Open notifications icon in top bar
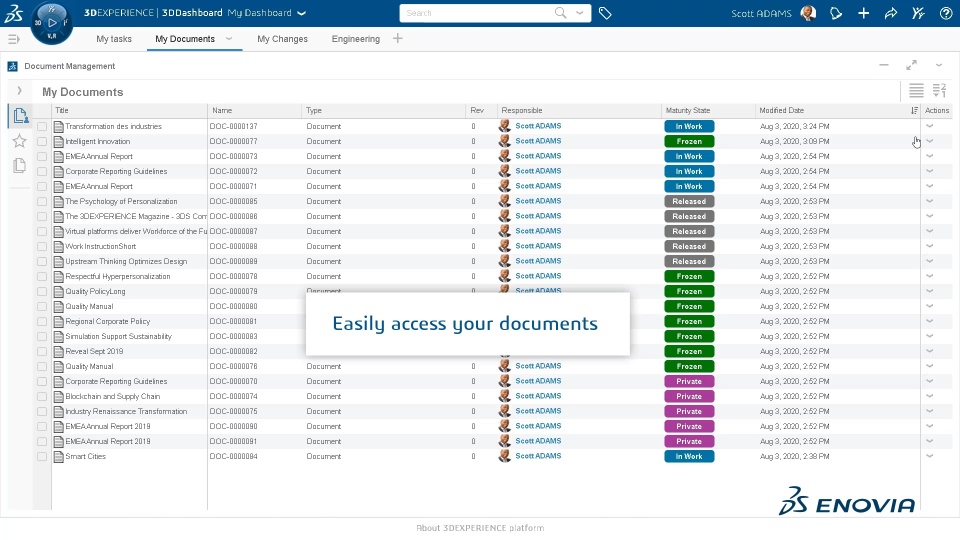The height and width of the screenshot is (540, 960). point(836,13)
